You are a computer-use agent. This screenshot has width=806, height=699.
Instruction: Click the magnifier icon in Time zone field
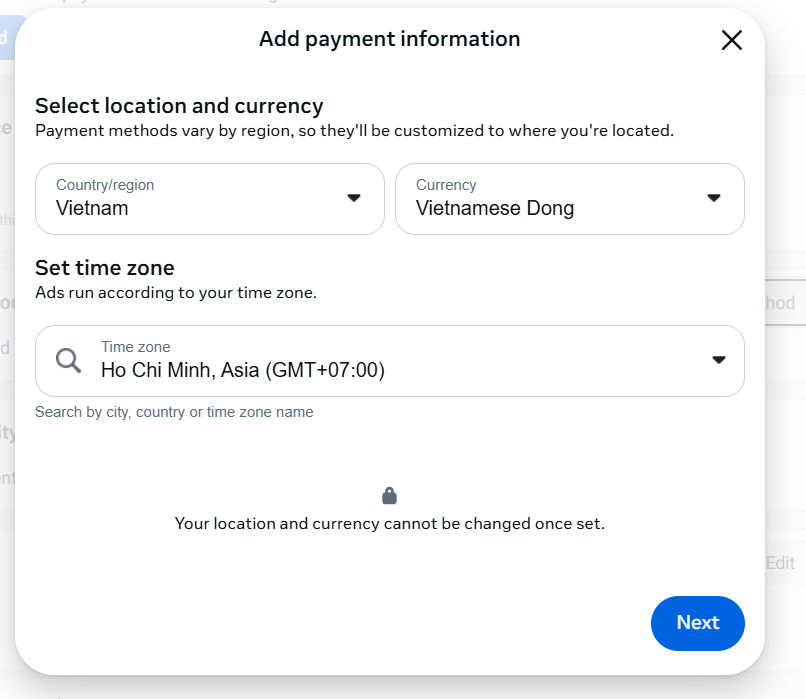tap(68, 360)
